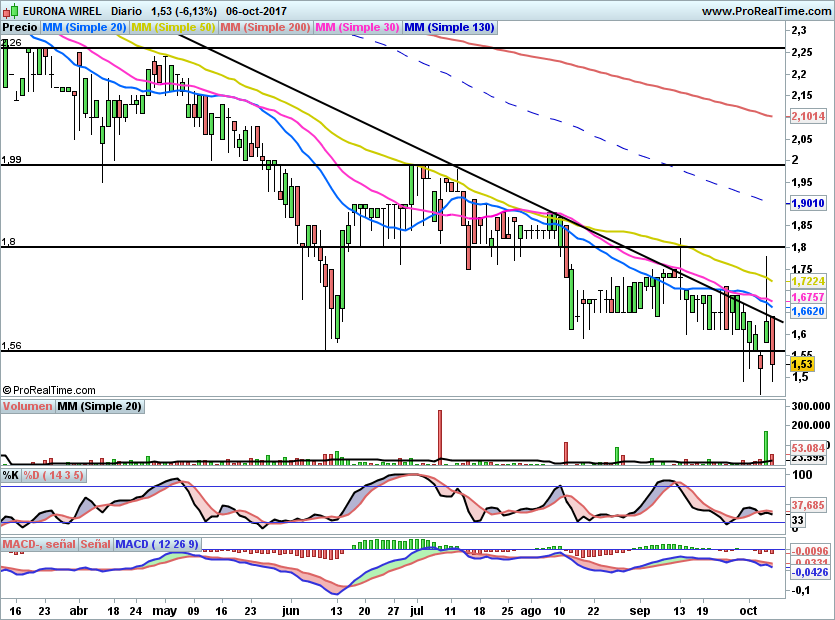Click the 1,6620 moving average value tag

click(808, 311)
